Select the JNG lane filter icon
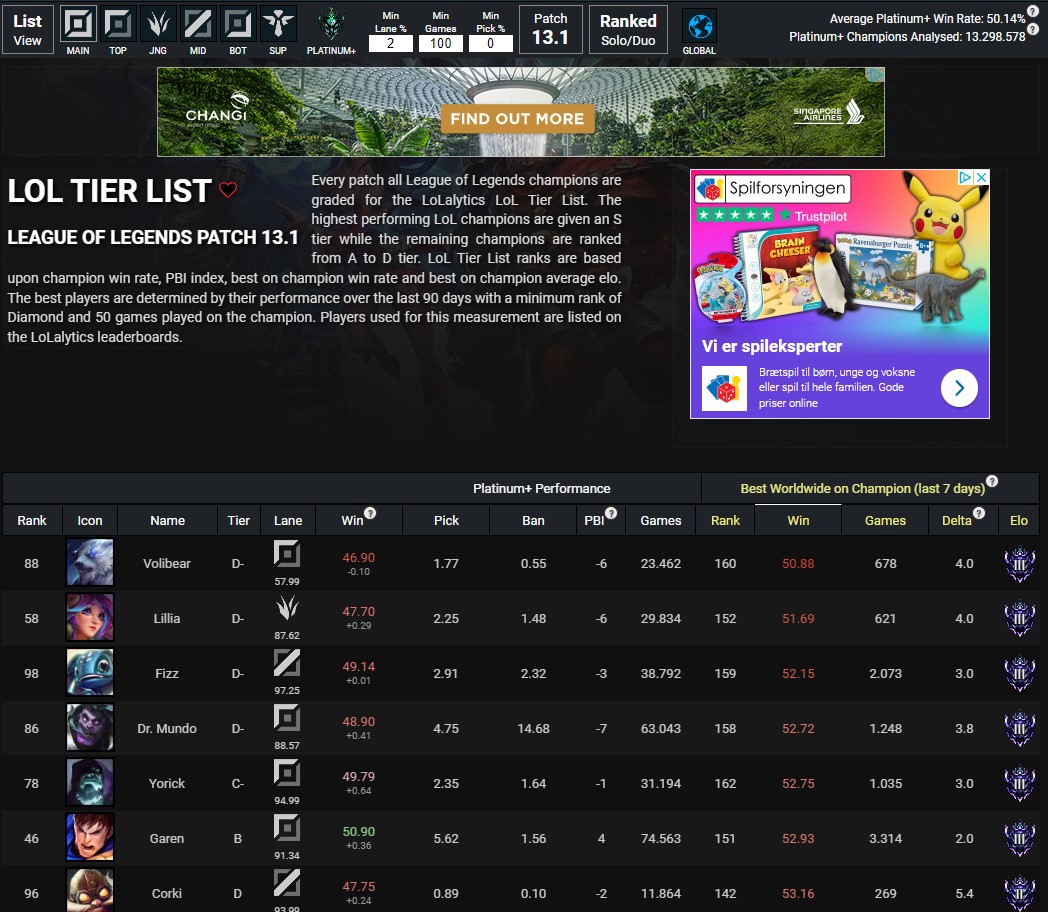This screenshot has width=1048, height=912. tap(158, 20)
